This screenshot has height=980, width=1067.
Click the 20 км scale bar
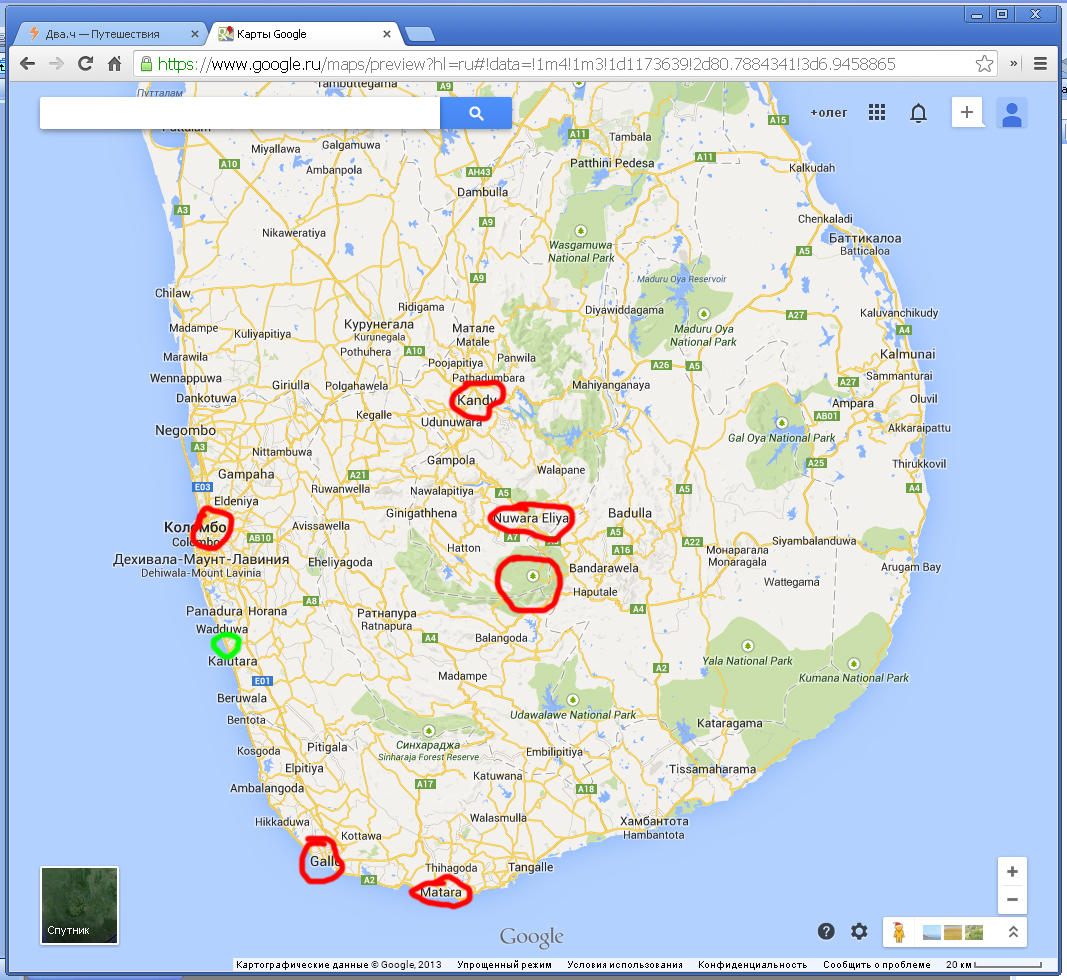click(994, 964)
